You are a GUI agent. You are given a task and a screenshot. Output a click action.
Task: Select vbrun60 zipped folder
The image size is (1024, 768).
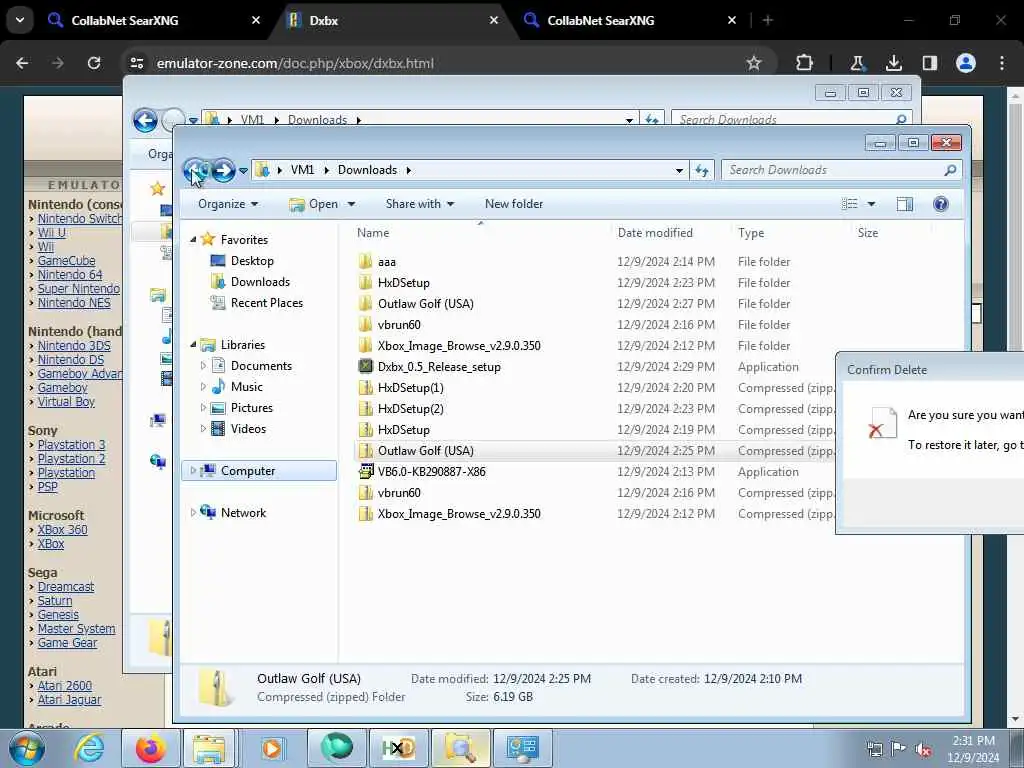point(398,492)
